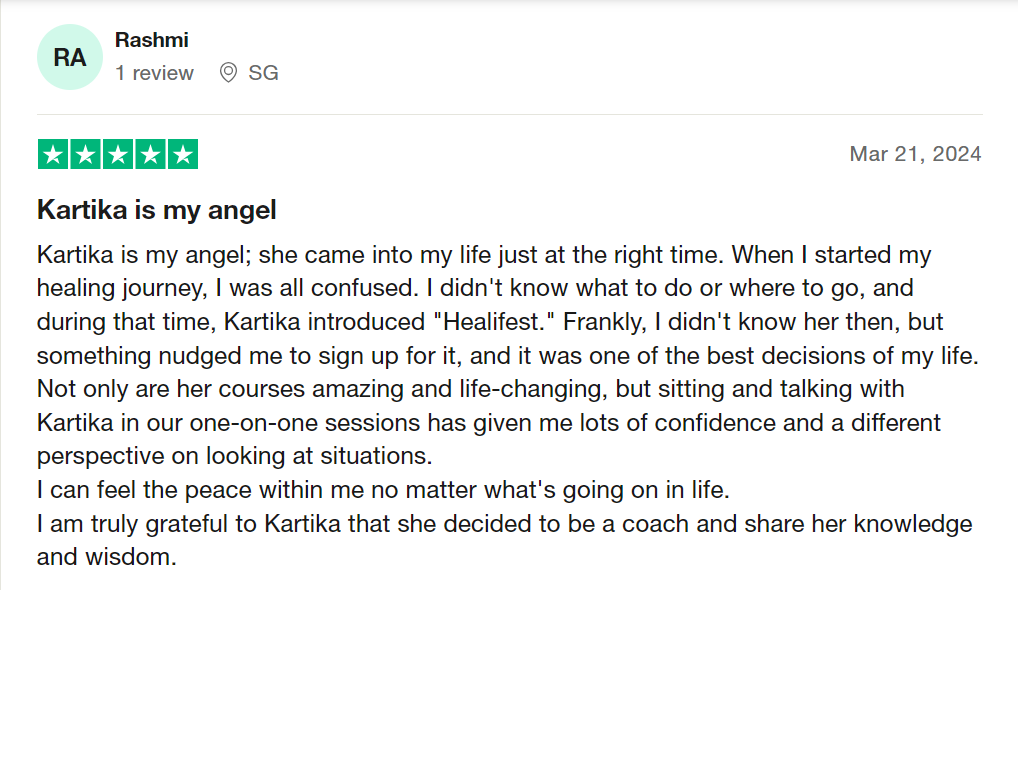1018x784 pixels.
Task: Open reviewer Rashmi's profile name
Action: 151,40
